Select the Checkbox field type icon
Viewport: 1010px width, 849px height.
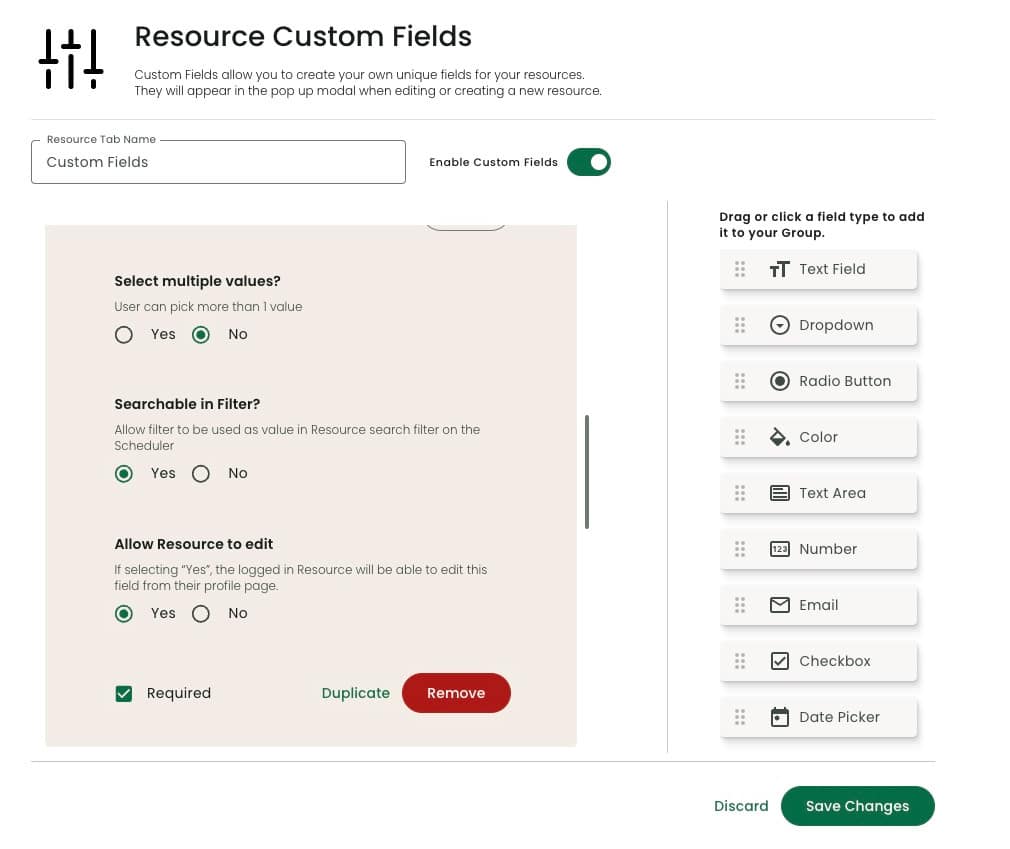780,661
